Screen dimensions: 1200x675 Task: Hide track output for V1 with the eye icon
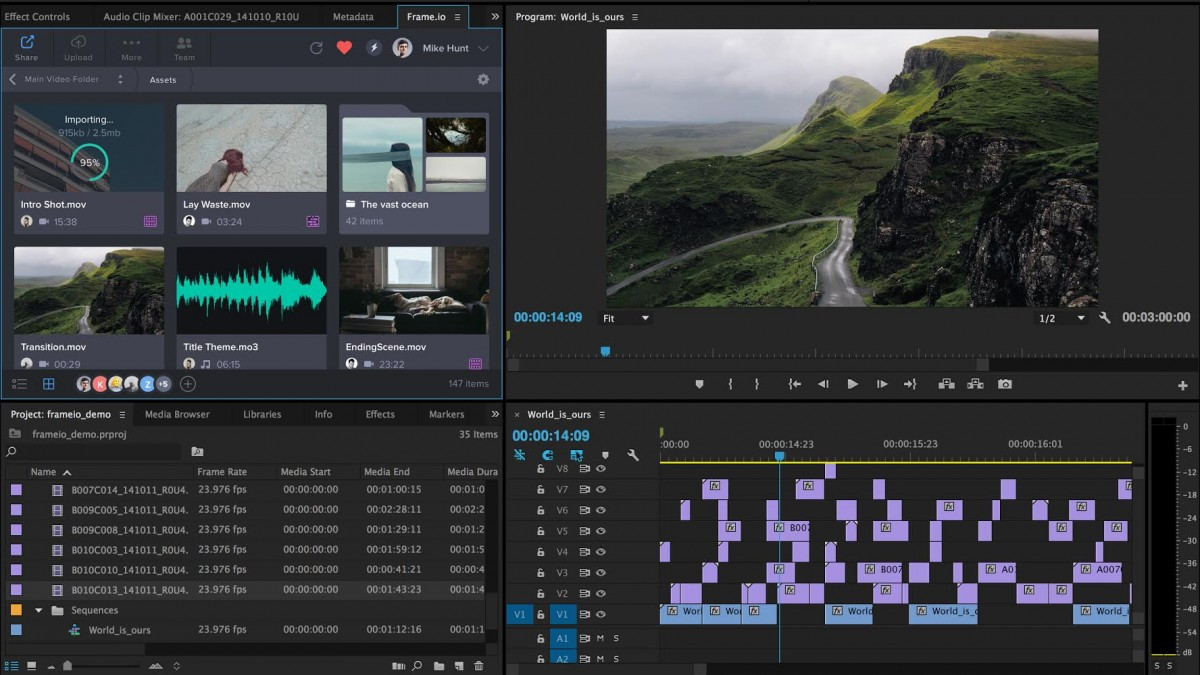tap(598, 613)
